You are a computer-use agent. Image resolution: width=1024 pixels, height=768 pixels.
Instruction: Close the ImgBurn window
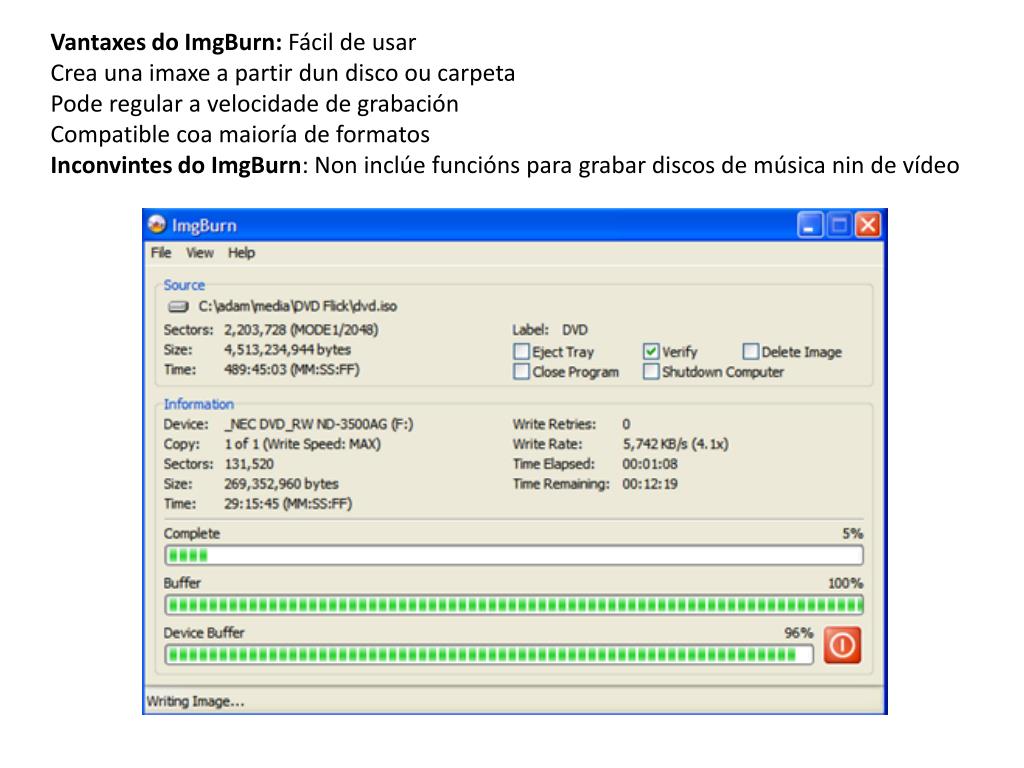tap(868, 225)
